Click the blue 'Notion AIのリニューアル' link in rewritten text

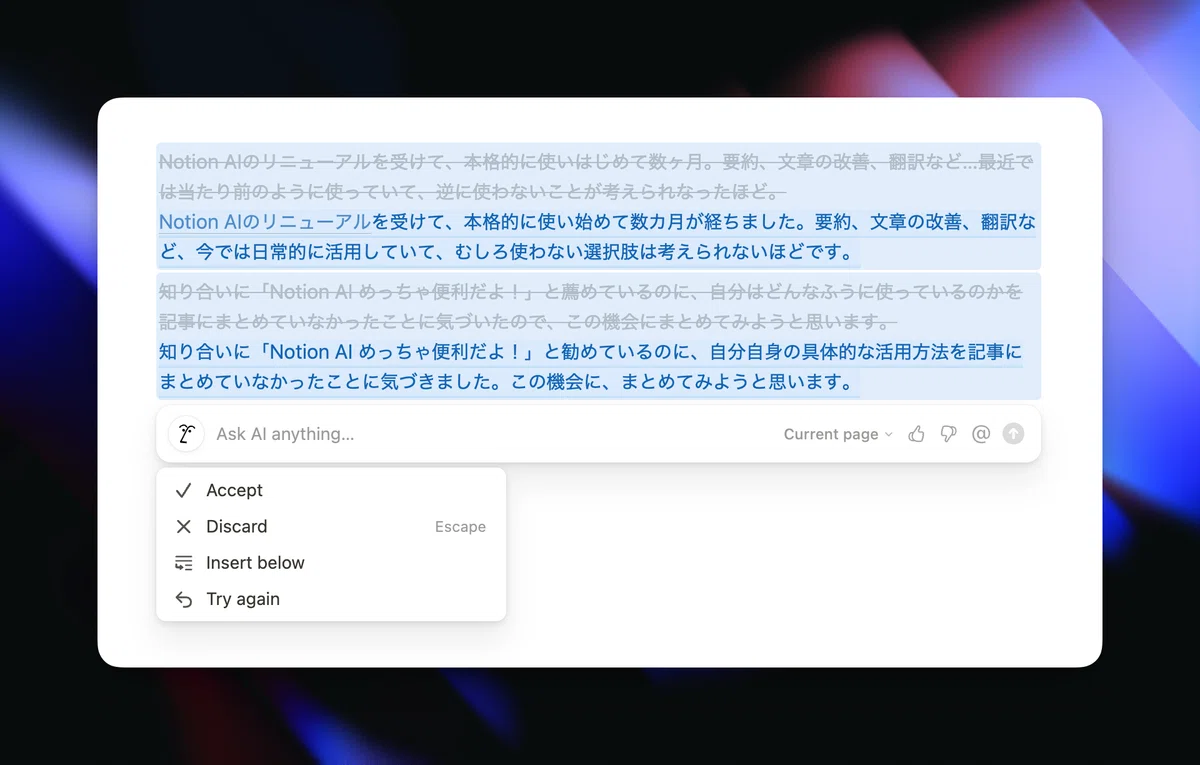tap(265, 222)
